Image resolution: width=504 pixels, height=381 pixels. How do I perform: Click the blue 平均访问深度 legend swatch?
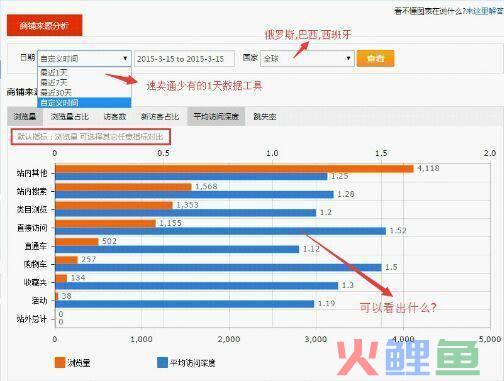(x=162, y=363)
